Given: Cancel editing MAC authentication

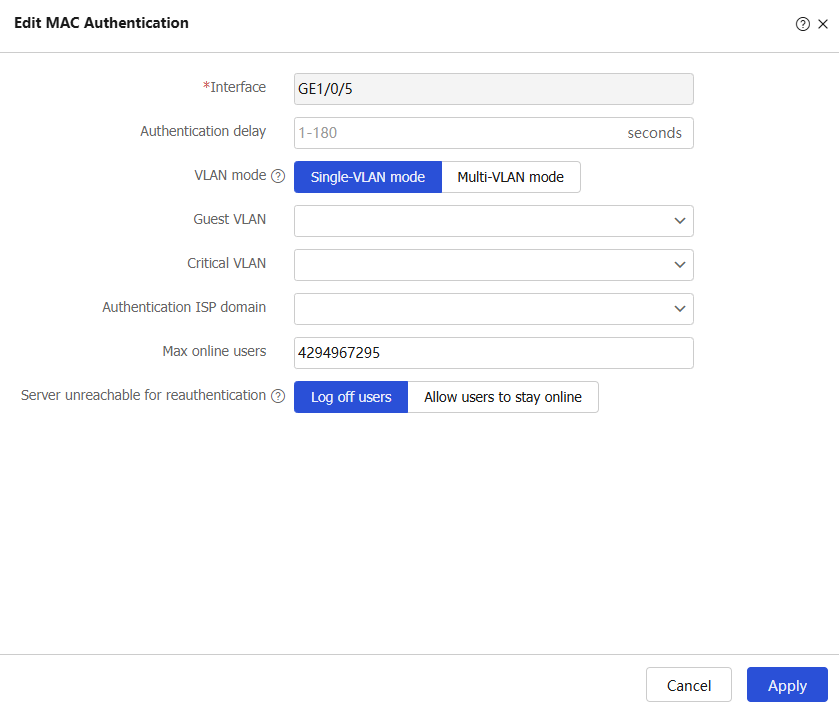Looking at the screenshot, I should tap(689, 684).
